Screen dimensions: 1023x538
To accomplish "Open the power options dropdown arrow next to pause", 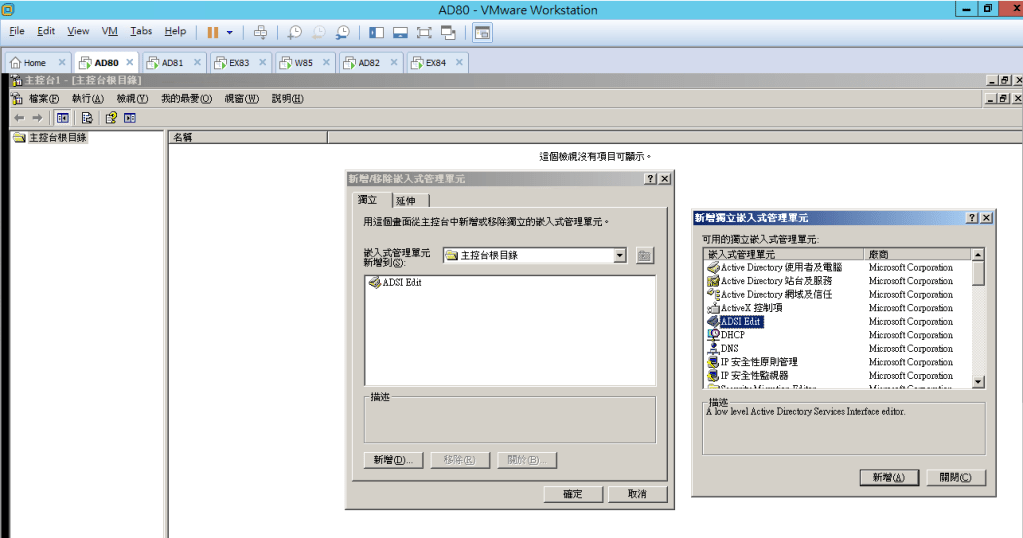I will click(x=229, y=32).
